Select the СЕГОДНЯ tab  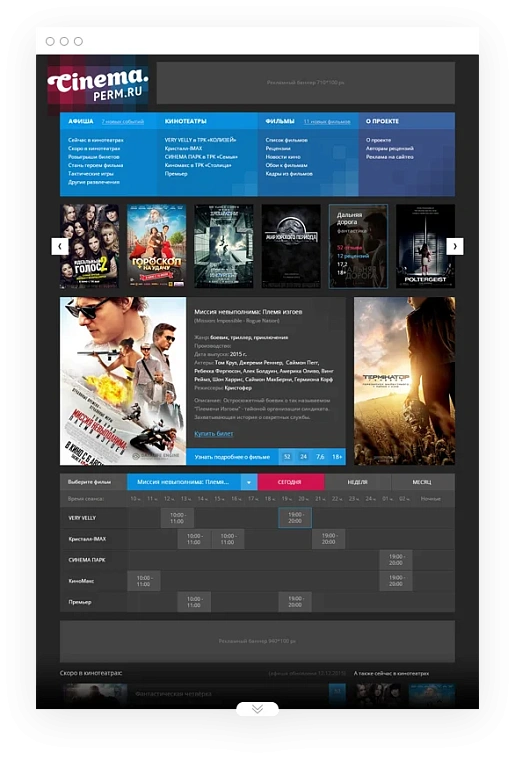click(x=289, y=482)
